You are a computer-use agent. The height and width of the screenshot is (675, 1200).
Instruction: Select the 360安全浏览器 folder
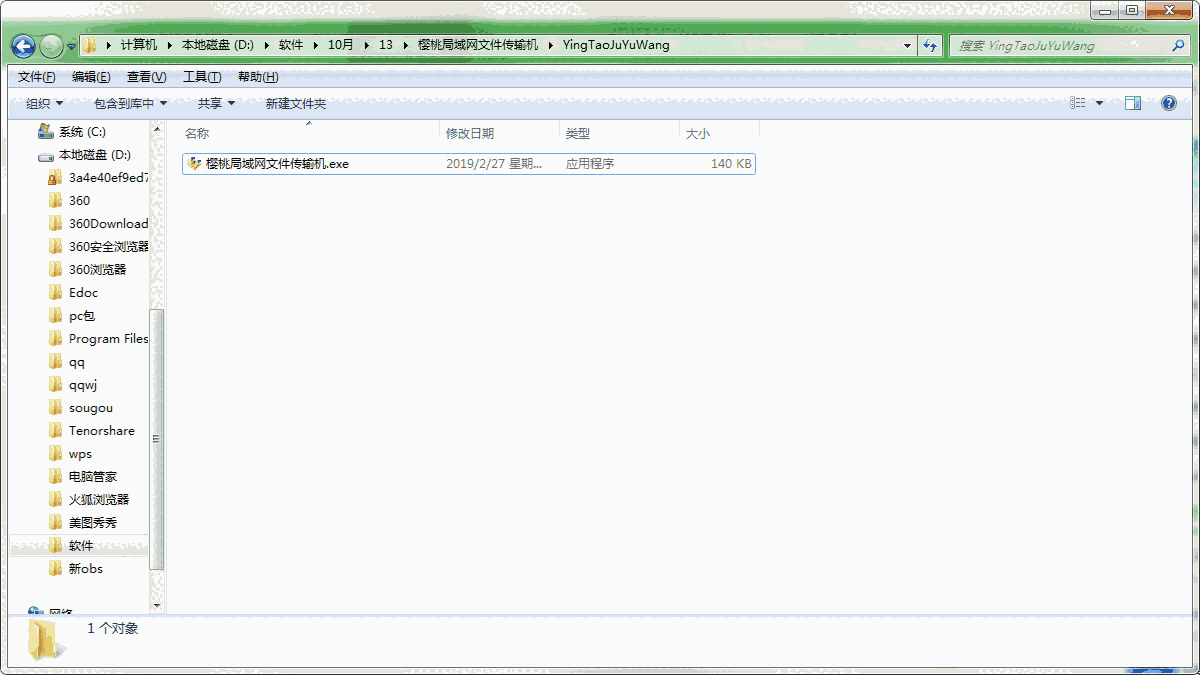pos(108,247)
